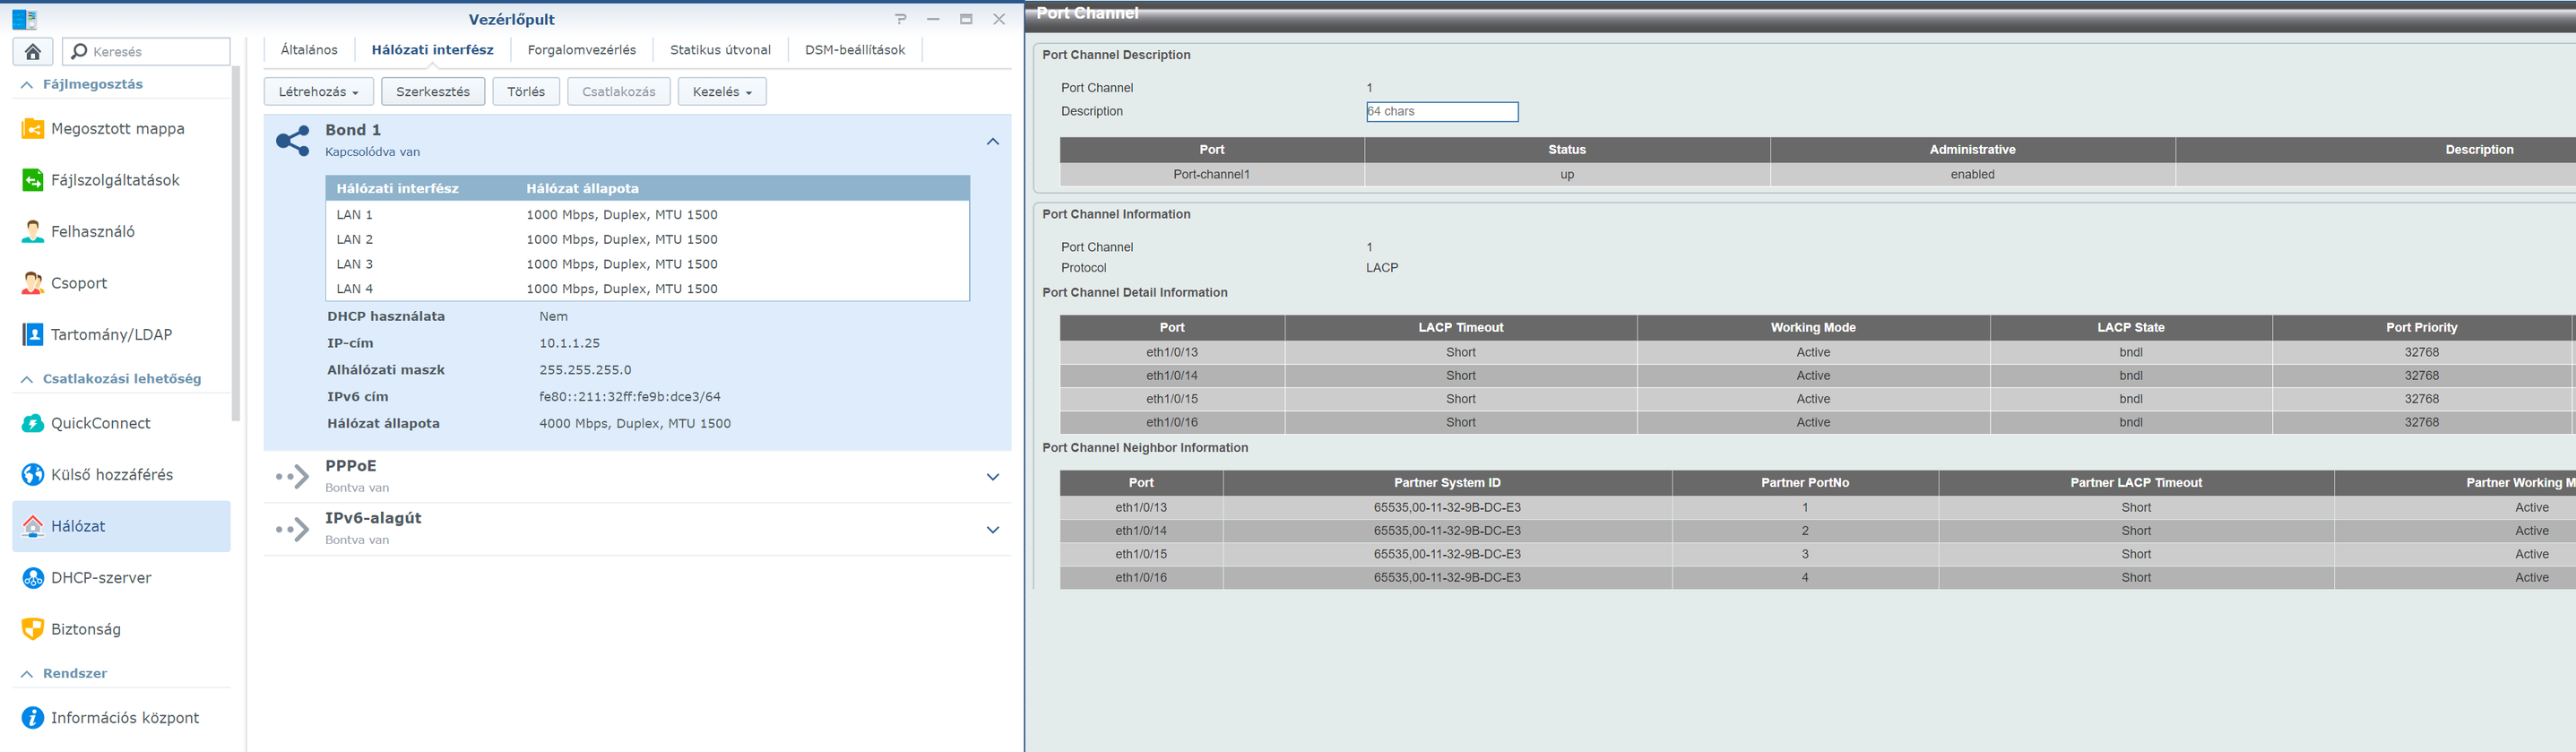
Task: Click the PPPoE connection arrow icon
Action: point(293,477)
